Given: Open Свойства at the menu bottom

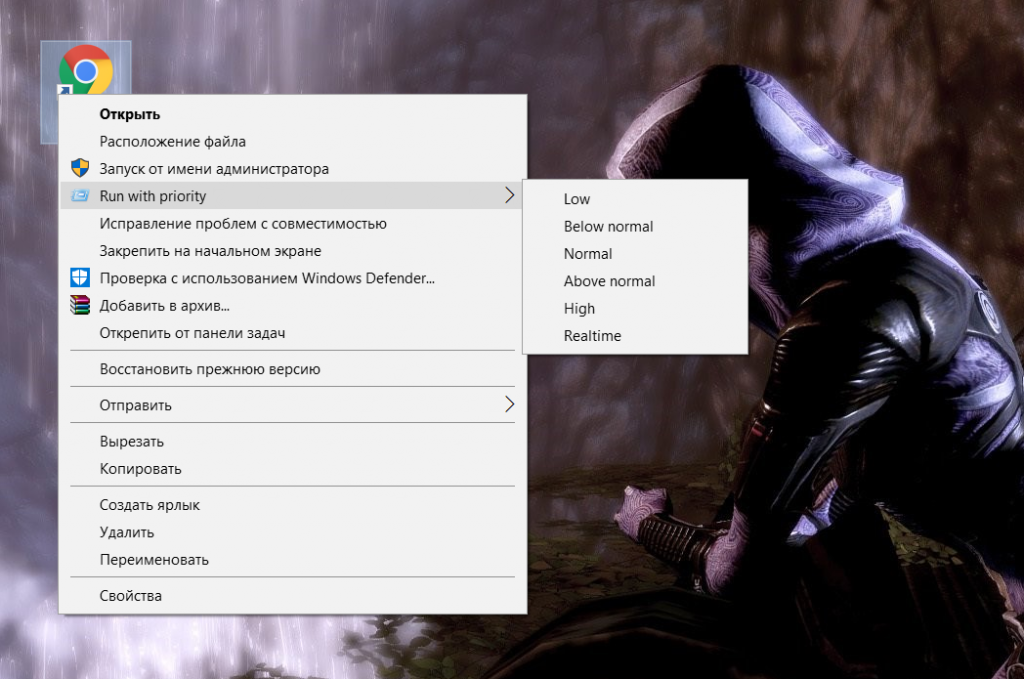Looking at the screenshot, I should point(130,596).
